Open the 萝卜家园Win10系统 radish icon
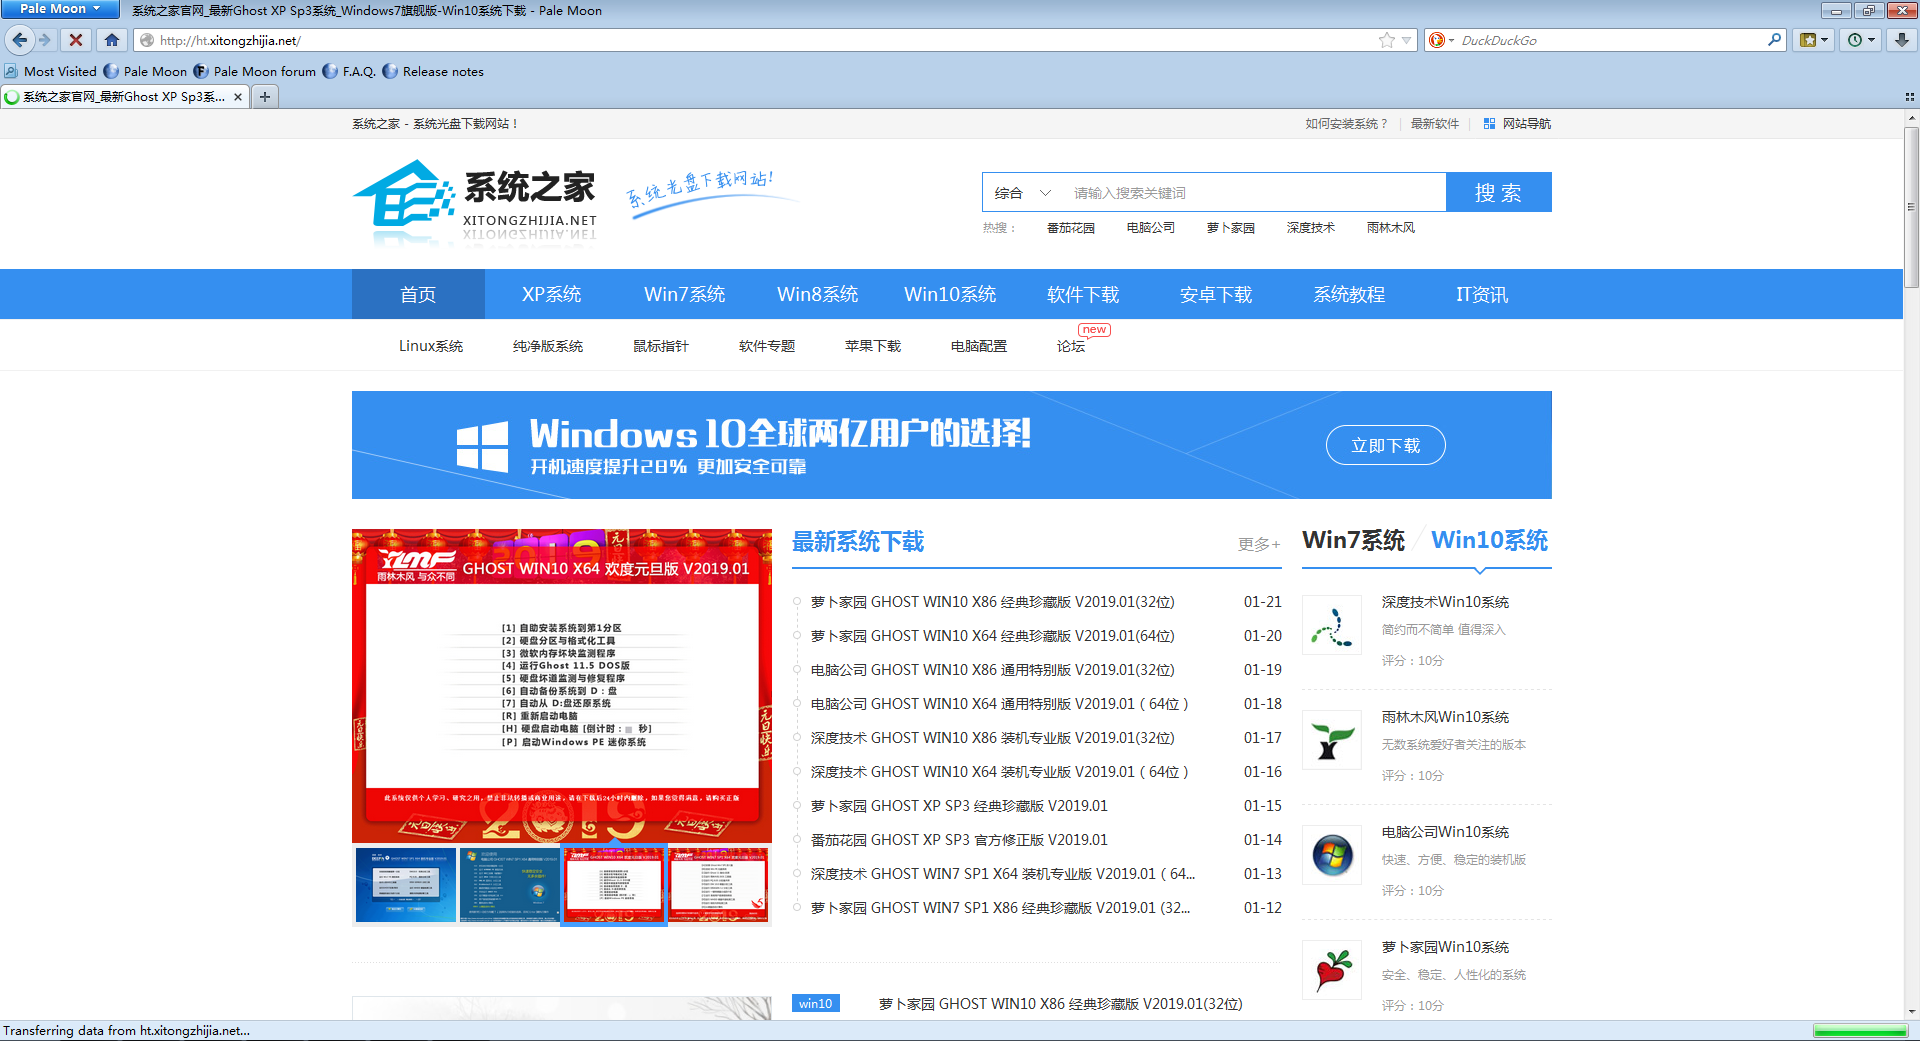The height and width of the screenshot is (1041, 1920). [x=1332, y=970]
